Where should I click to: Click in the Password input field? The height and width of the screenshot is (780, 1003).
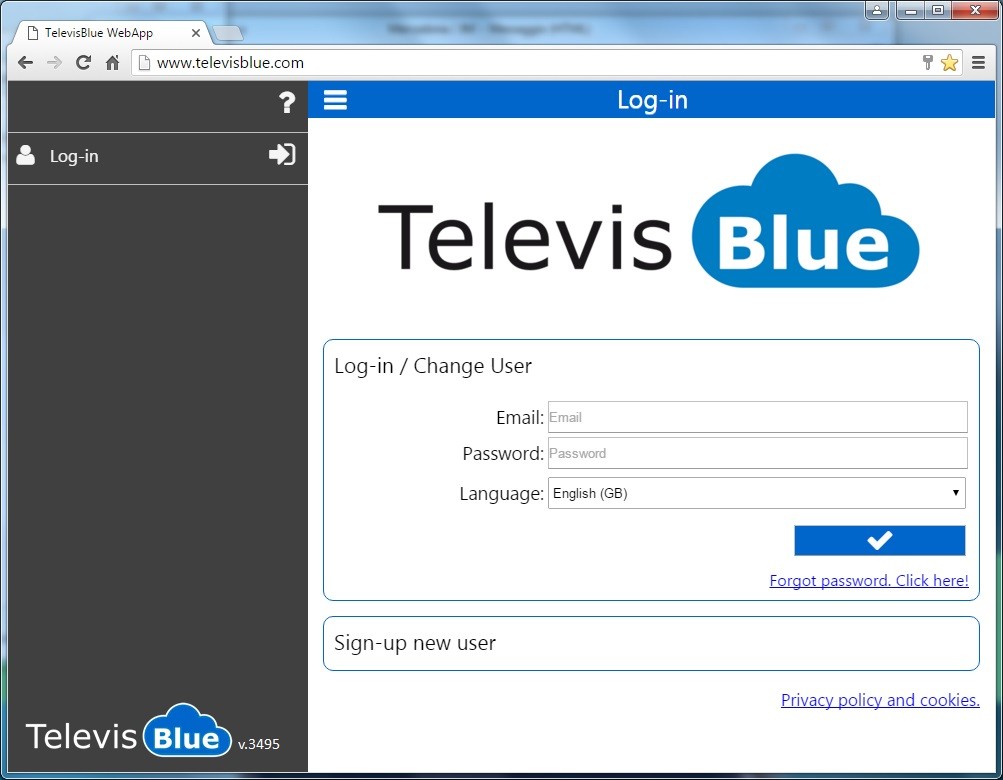[757, 453]
